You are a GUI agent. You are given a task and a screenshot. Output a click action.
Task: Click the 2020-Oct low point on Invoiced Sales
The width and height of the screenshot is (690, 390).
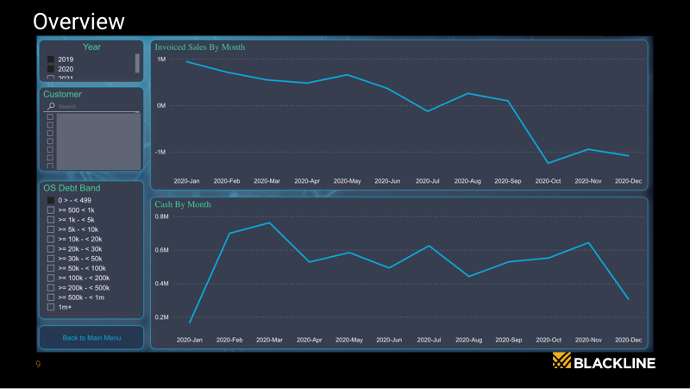pos(548,163)
